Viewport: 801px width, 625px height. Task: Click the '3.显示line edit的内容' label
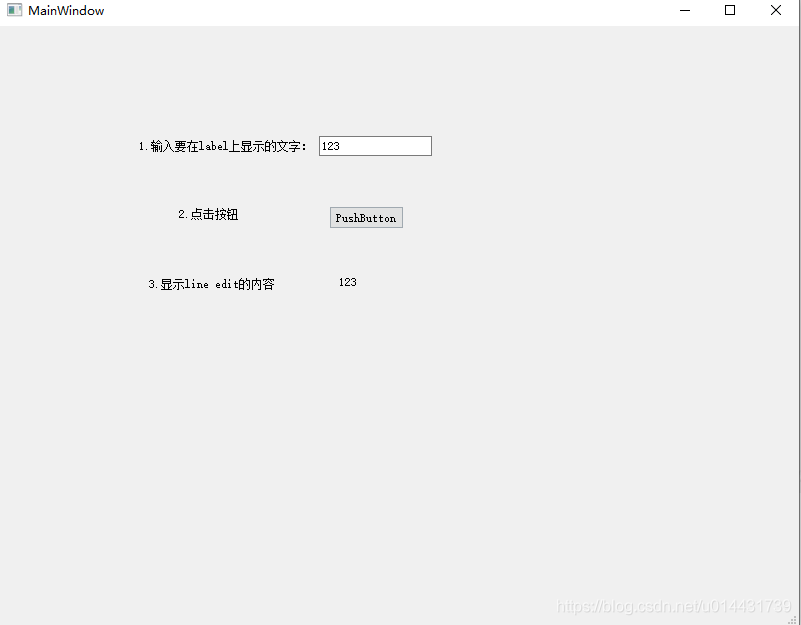211,284
